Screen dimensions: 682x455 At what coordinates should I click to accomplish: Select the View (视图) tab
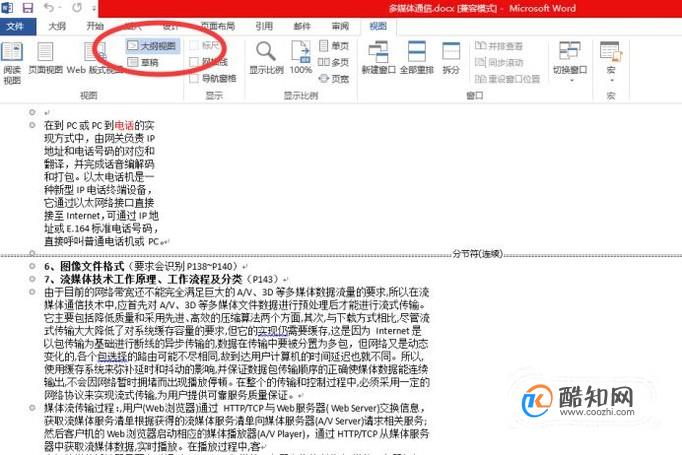pos(378,27)
